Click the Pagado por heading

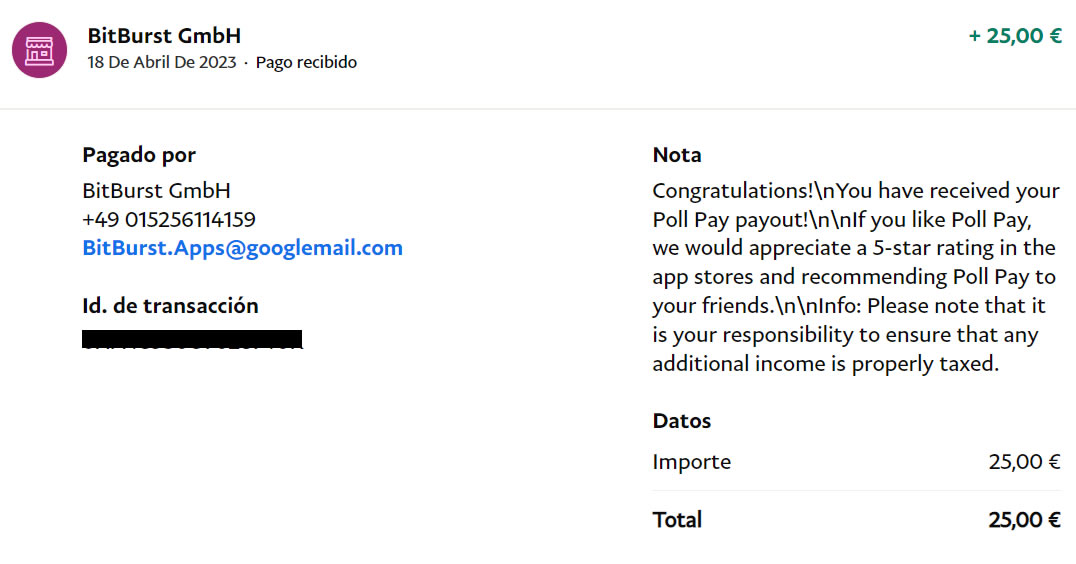tap(139, 155)
